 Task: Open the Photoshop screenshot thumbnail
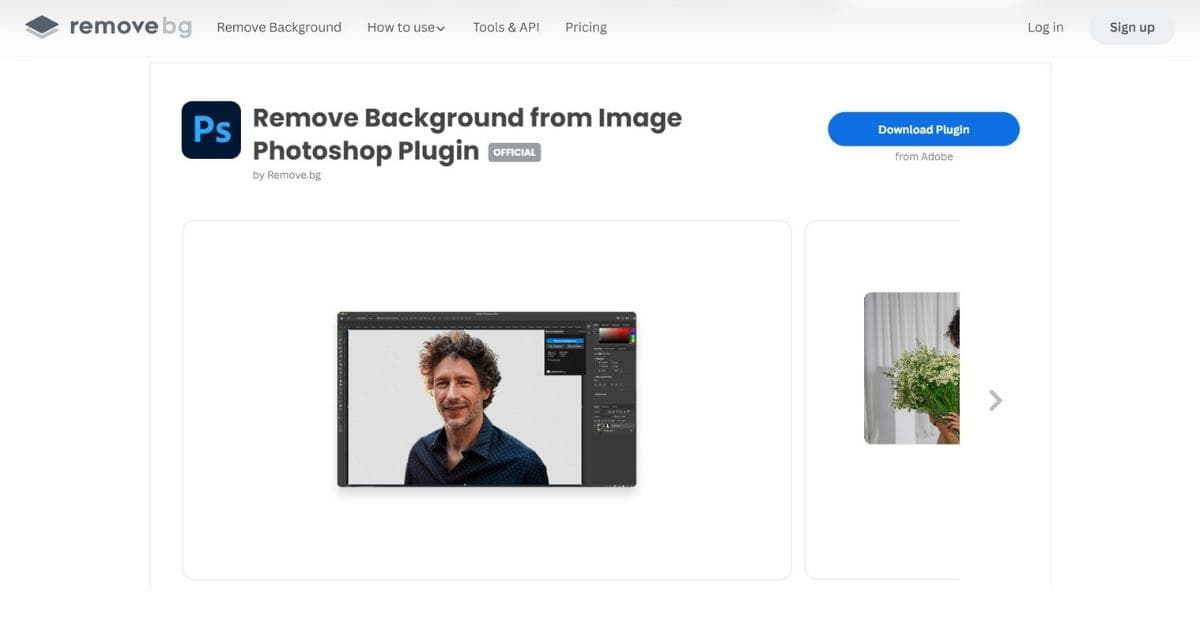[x=487, y=399]
